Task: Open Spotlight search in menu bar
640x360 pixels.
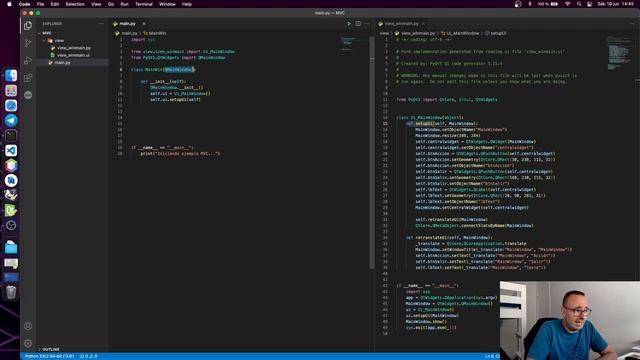Action: point(579,4)
